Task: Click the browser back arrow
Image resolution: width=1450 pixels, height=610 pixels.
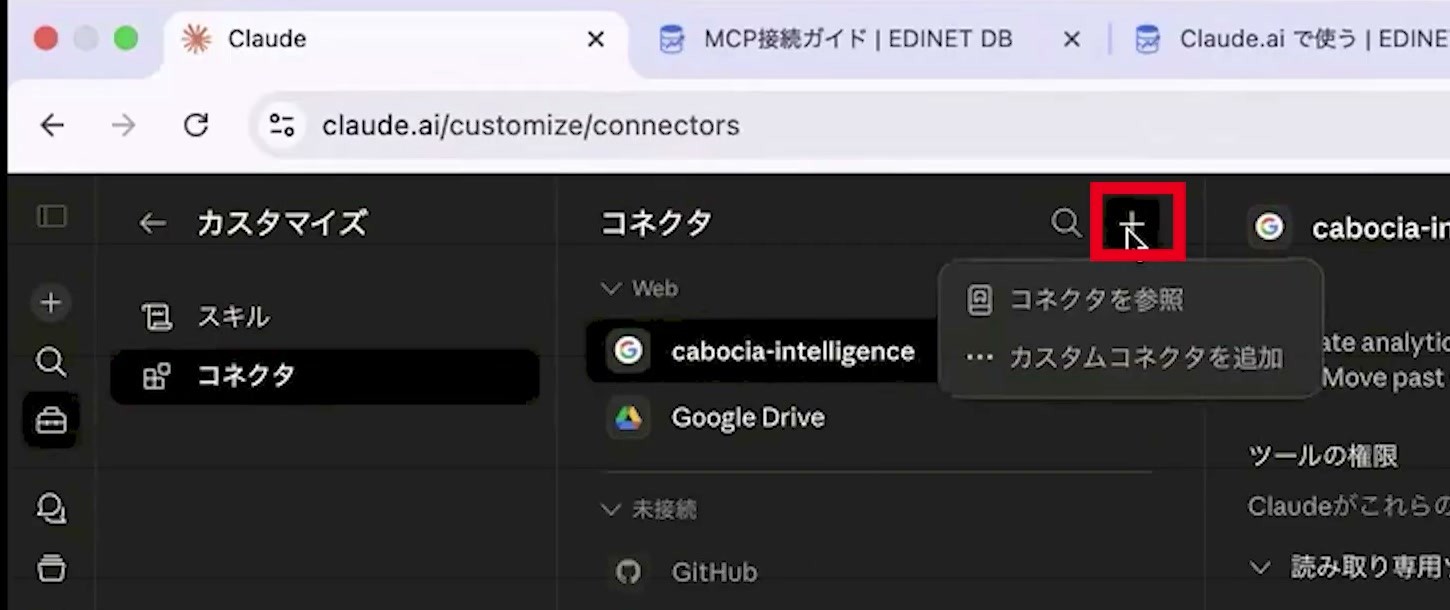Action: (x=52, y=125)
